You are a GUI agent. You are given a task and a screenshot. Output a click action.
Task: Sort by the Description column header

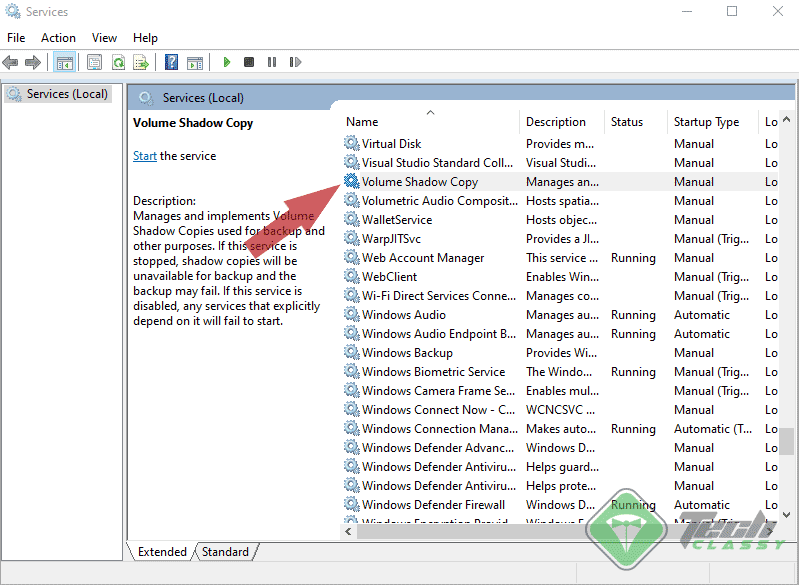[x=562, y=122]
